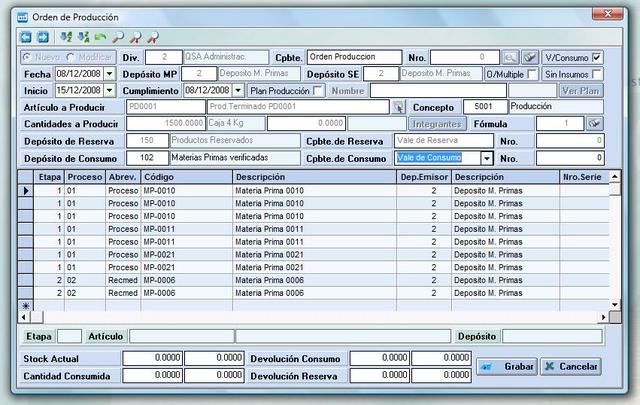Click the grid's scroll-up arrow

(x=615, y=176)
